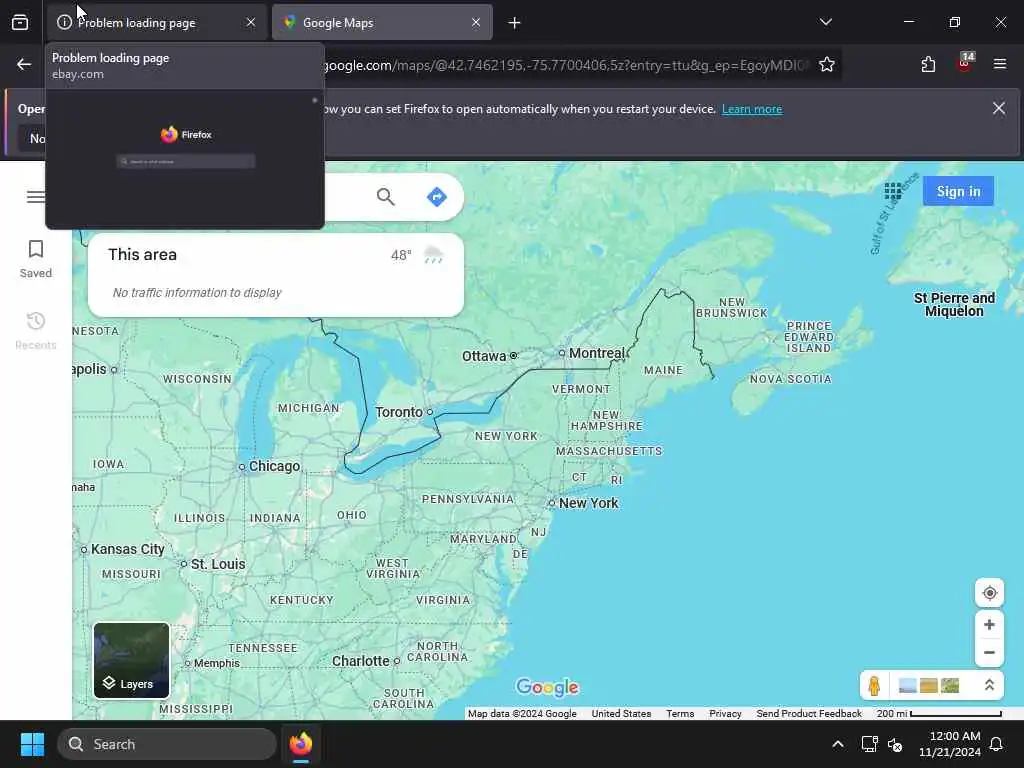Open the imagery thumbnails strip
This screenshot has width=1024, height=768.
click(929, 686)
